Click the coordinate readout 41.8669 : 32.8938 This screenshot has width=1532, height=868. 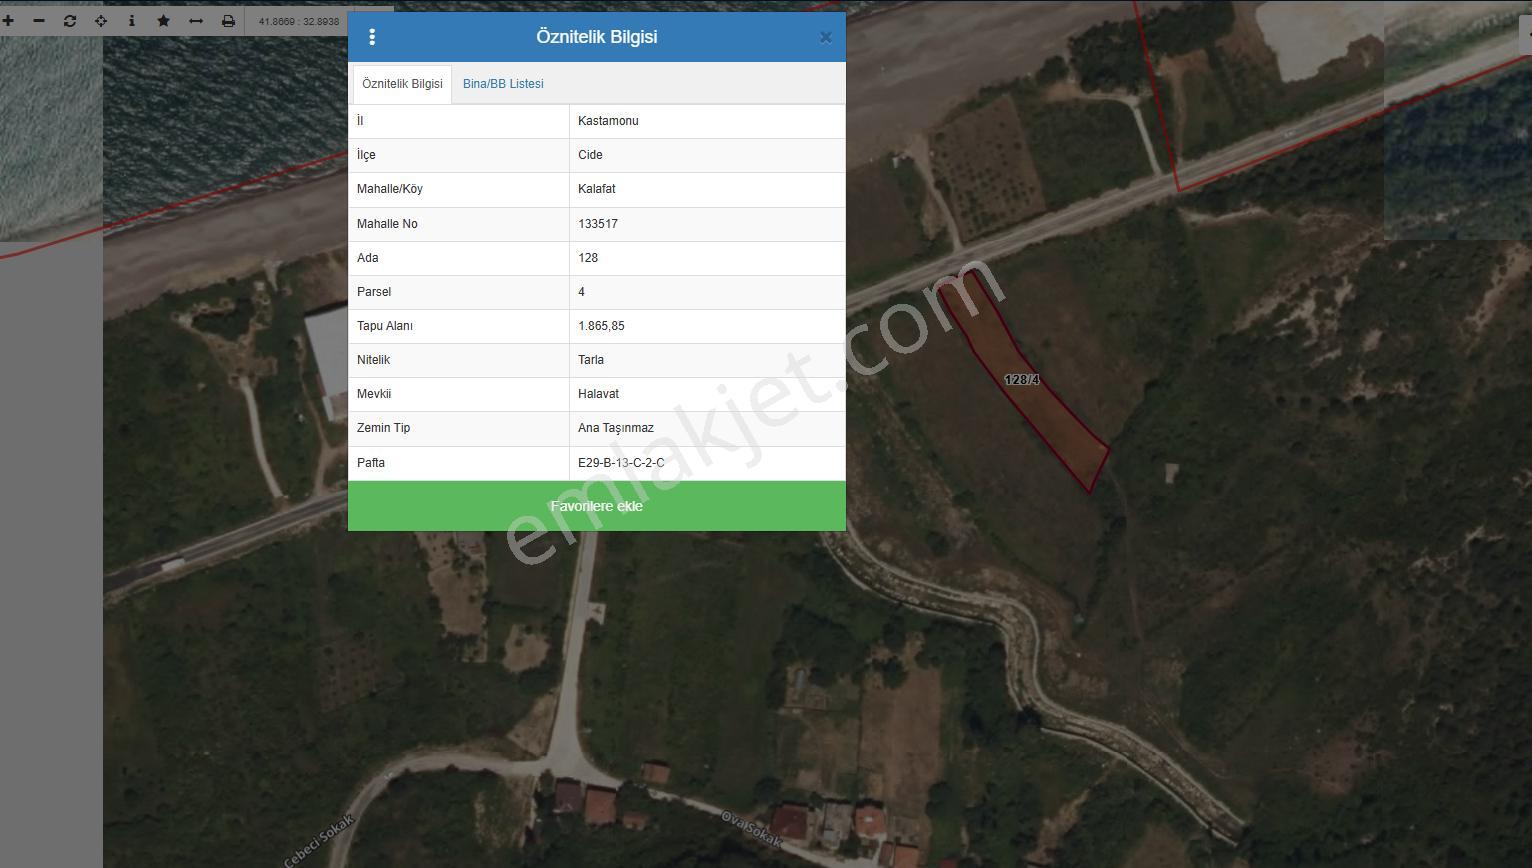point(299,21)
